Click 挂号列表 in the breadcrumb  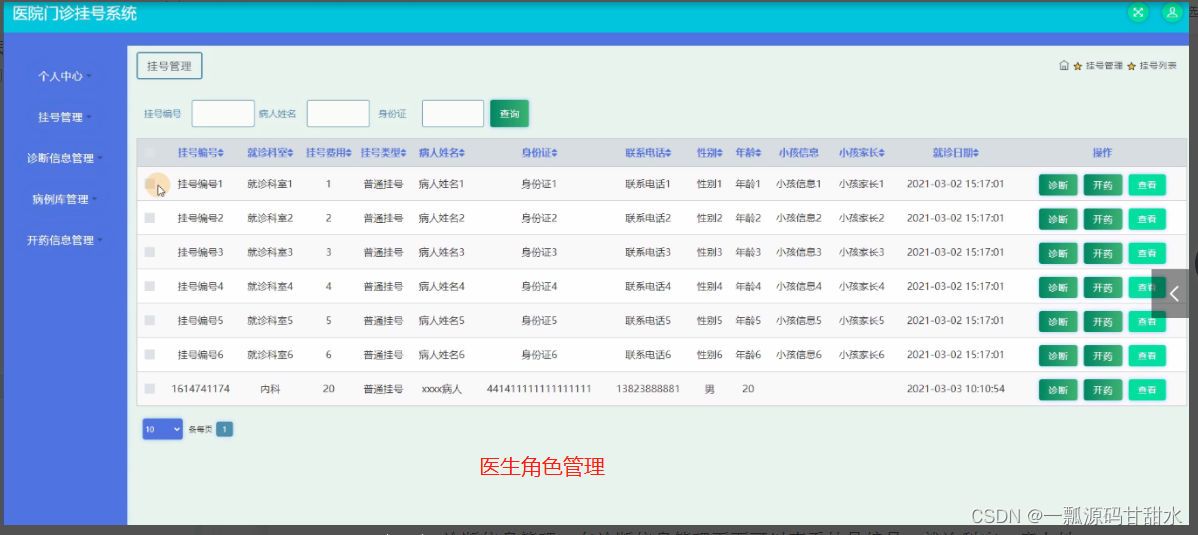coord(1158,66)
